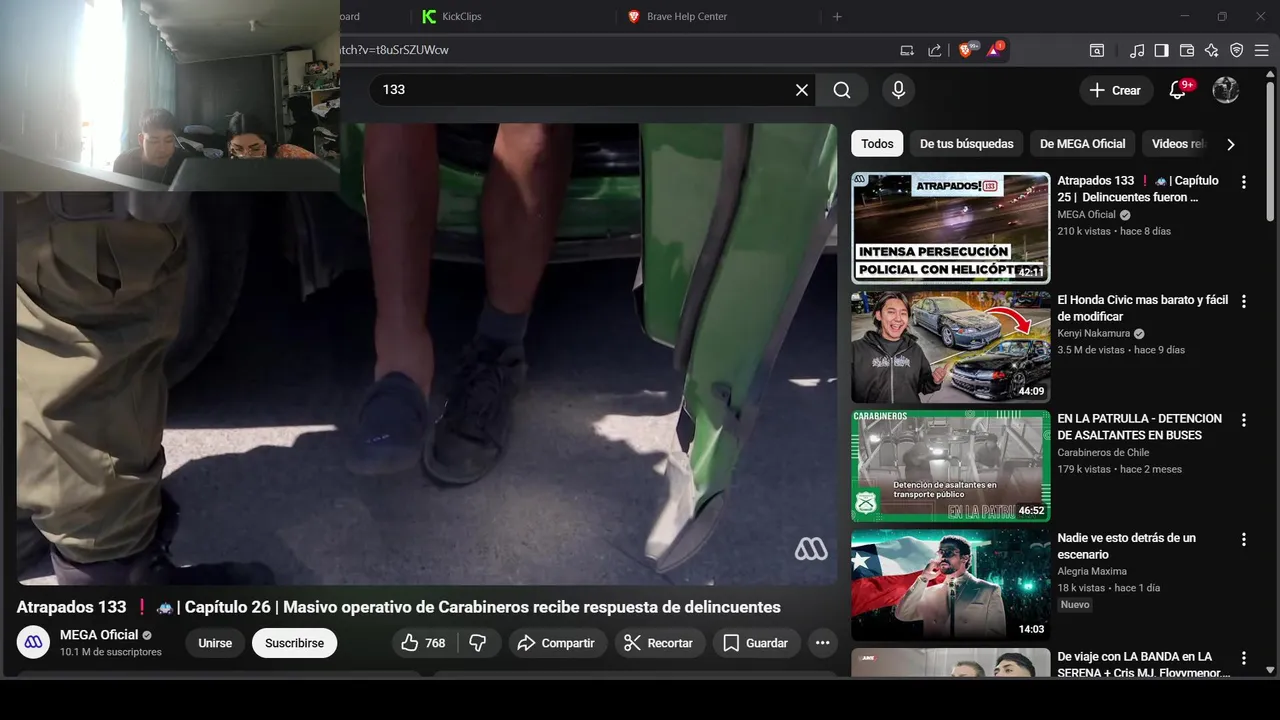Click channel name 'Carabineros de Chile'
1280x720 pixels.
(x=1103, y=453)
